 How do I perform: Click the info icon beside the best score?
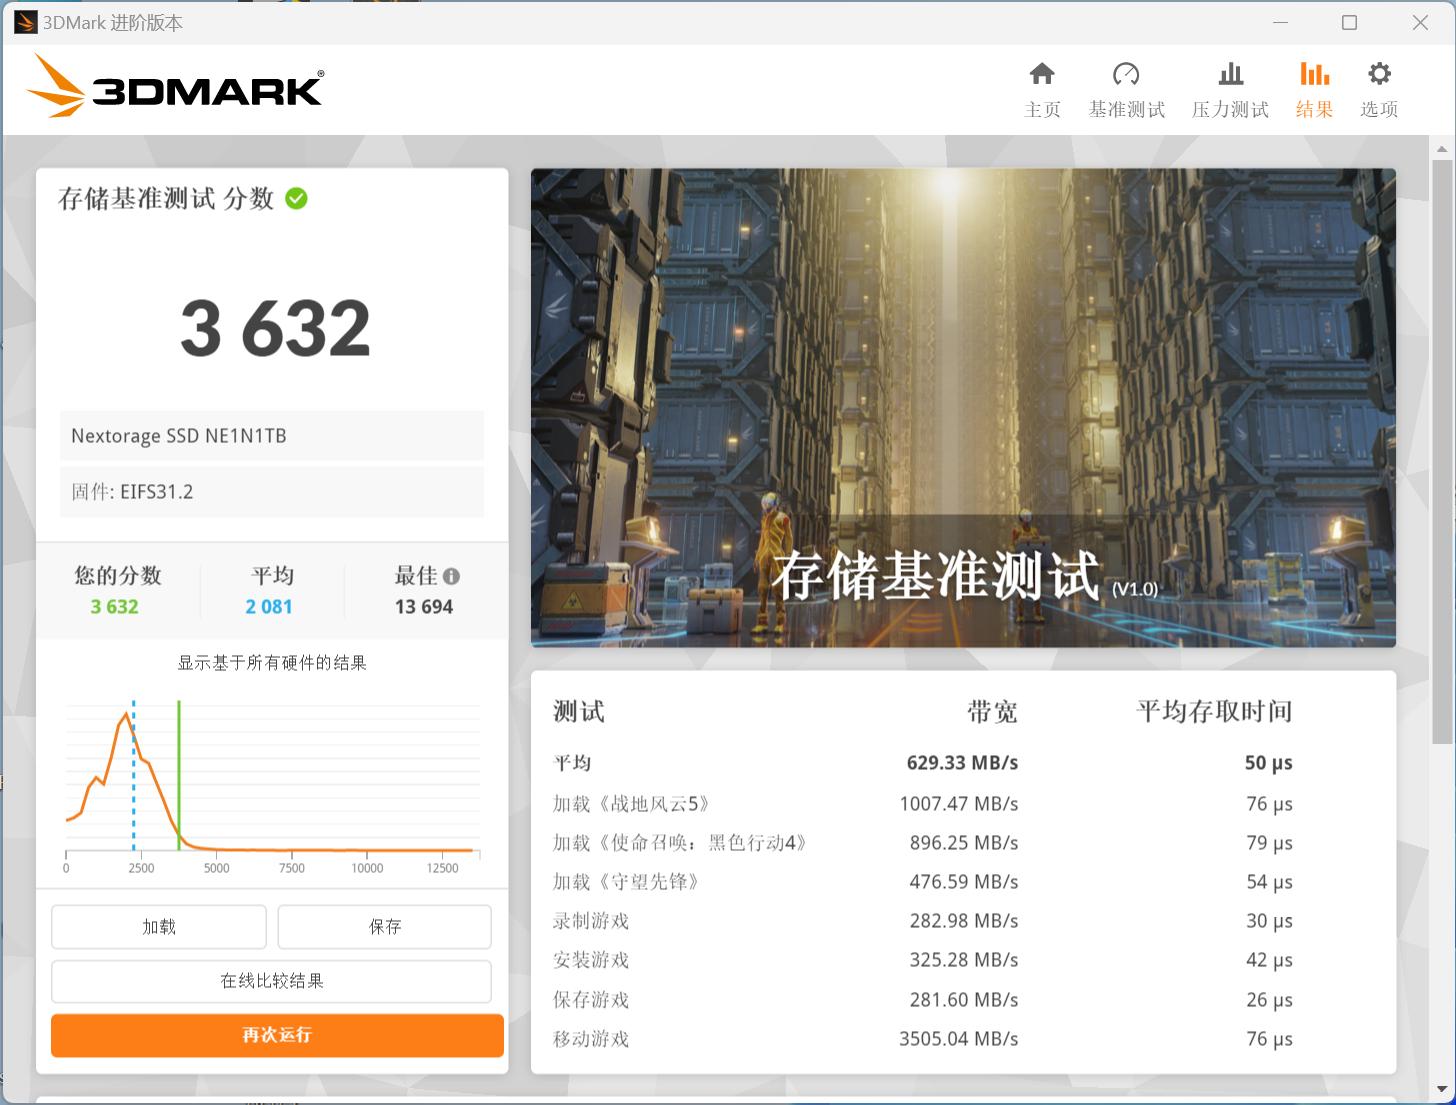[x=451, y=576]
